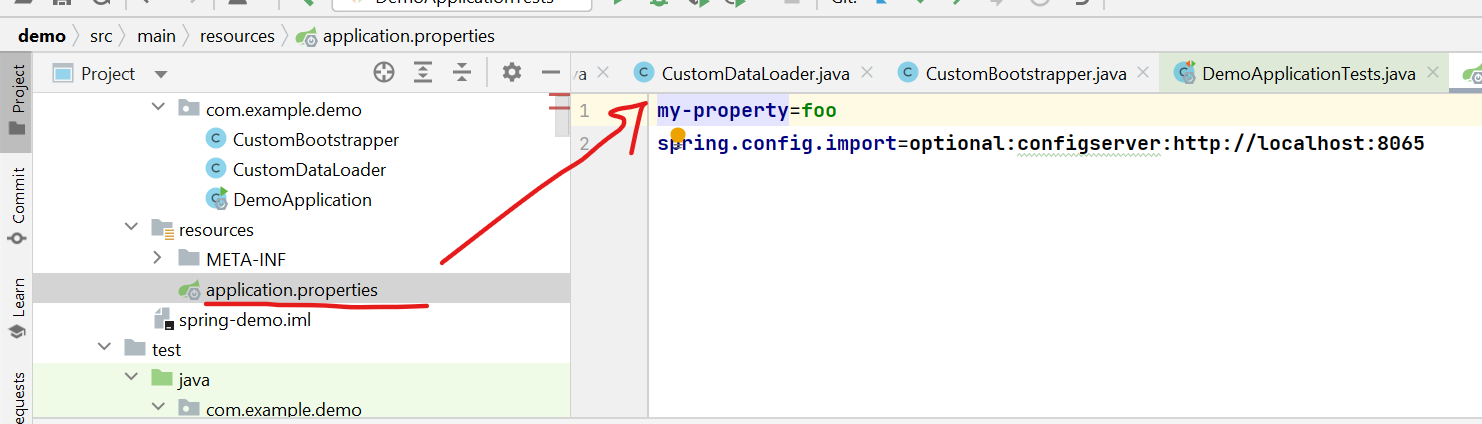
Task: Select the green java test folder
Action: [194, 380]
